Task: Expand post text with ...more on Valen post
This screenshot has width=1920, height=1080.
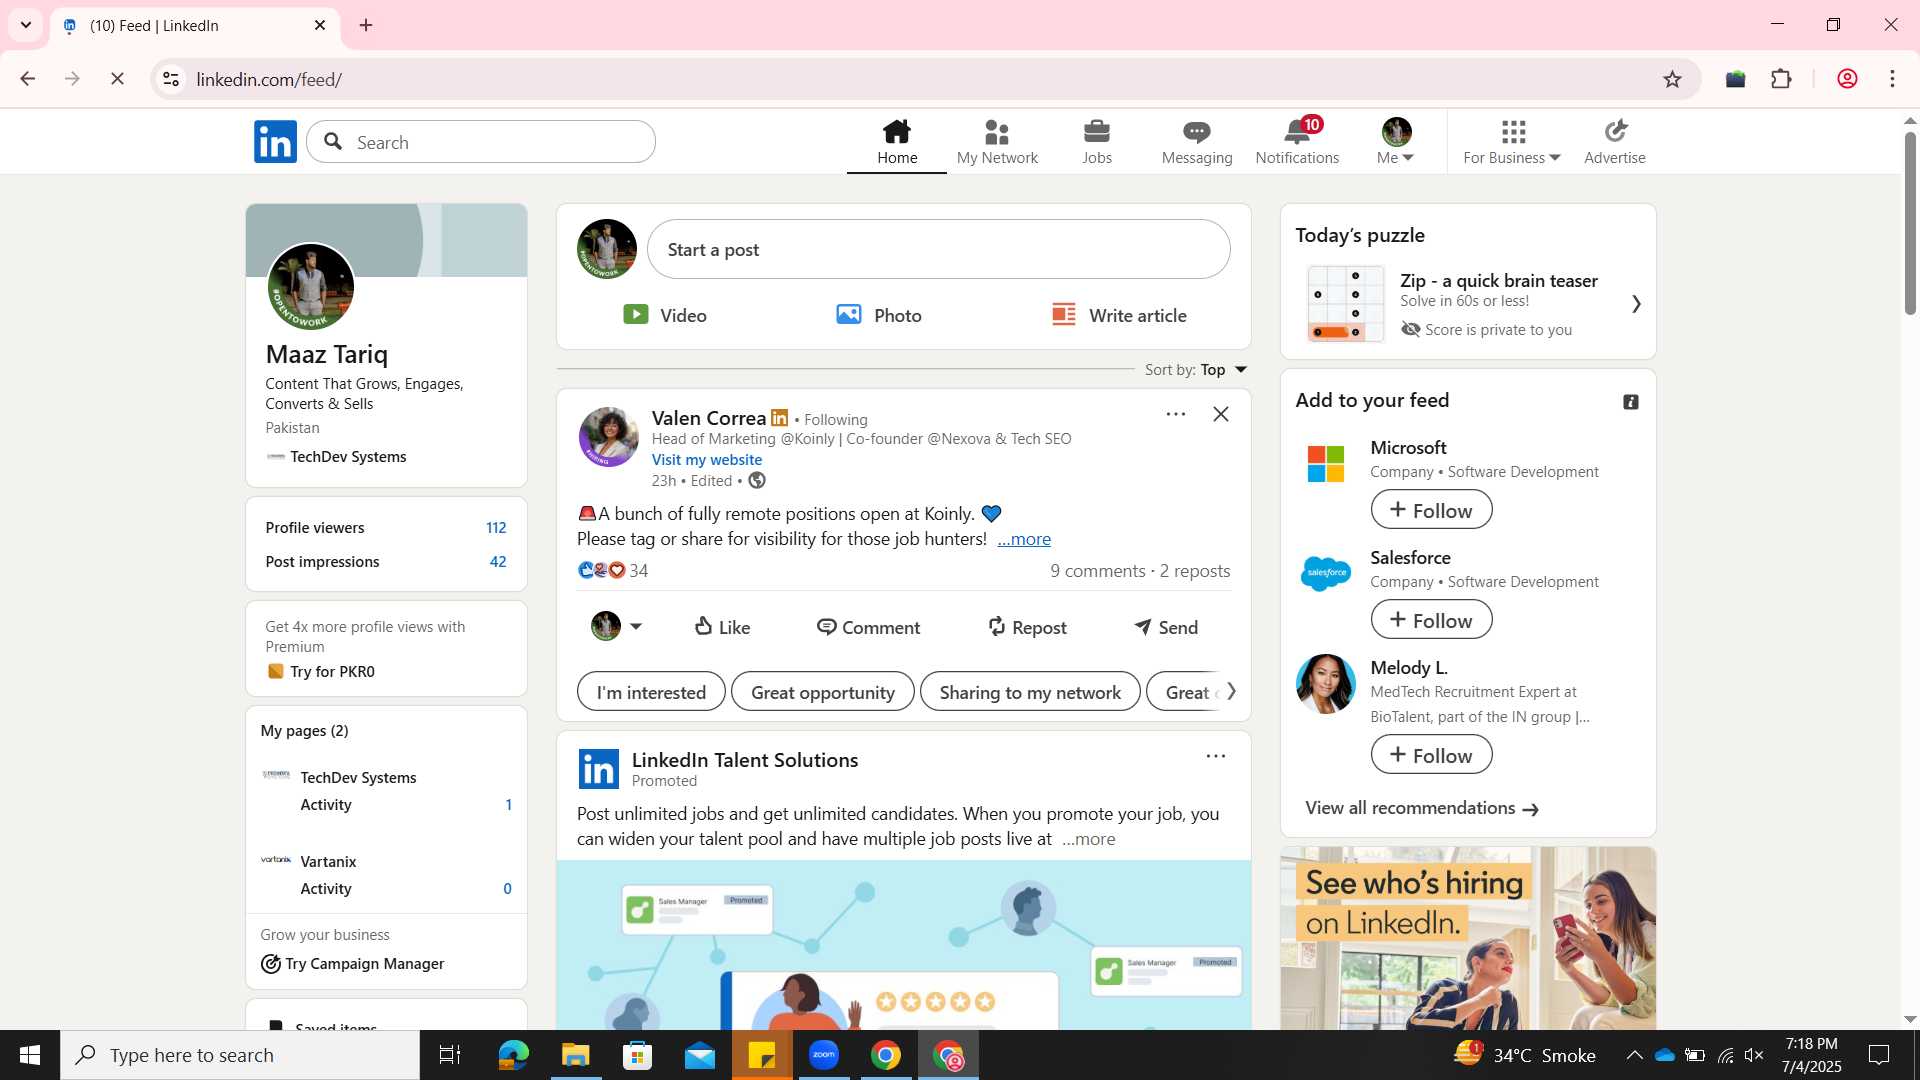Action: click(x=1024, y=539)
